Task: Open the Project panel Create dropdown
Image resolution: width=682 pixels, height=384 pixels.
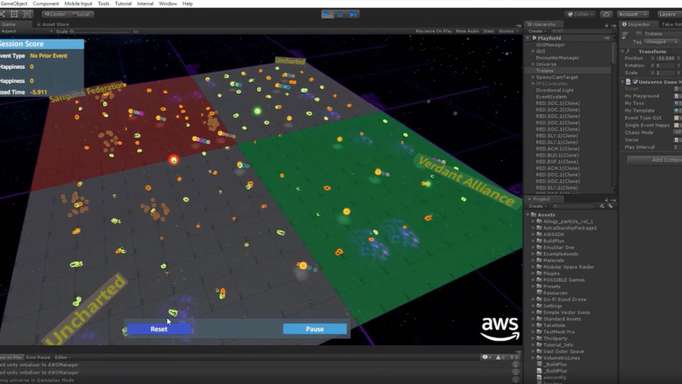Action: pos(537,206)
